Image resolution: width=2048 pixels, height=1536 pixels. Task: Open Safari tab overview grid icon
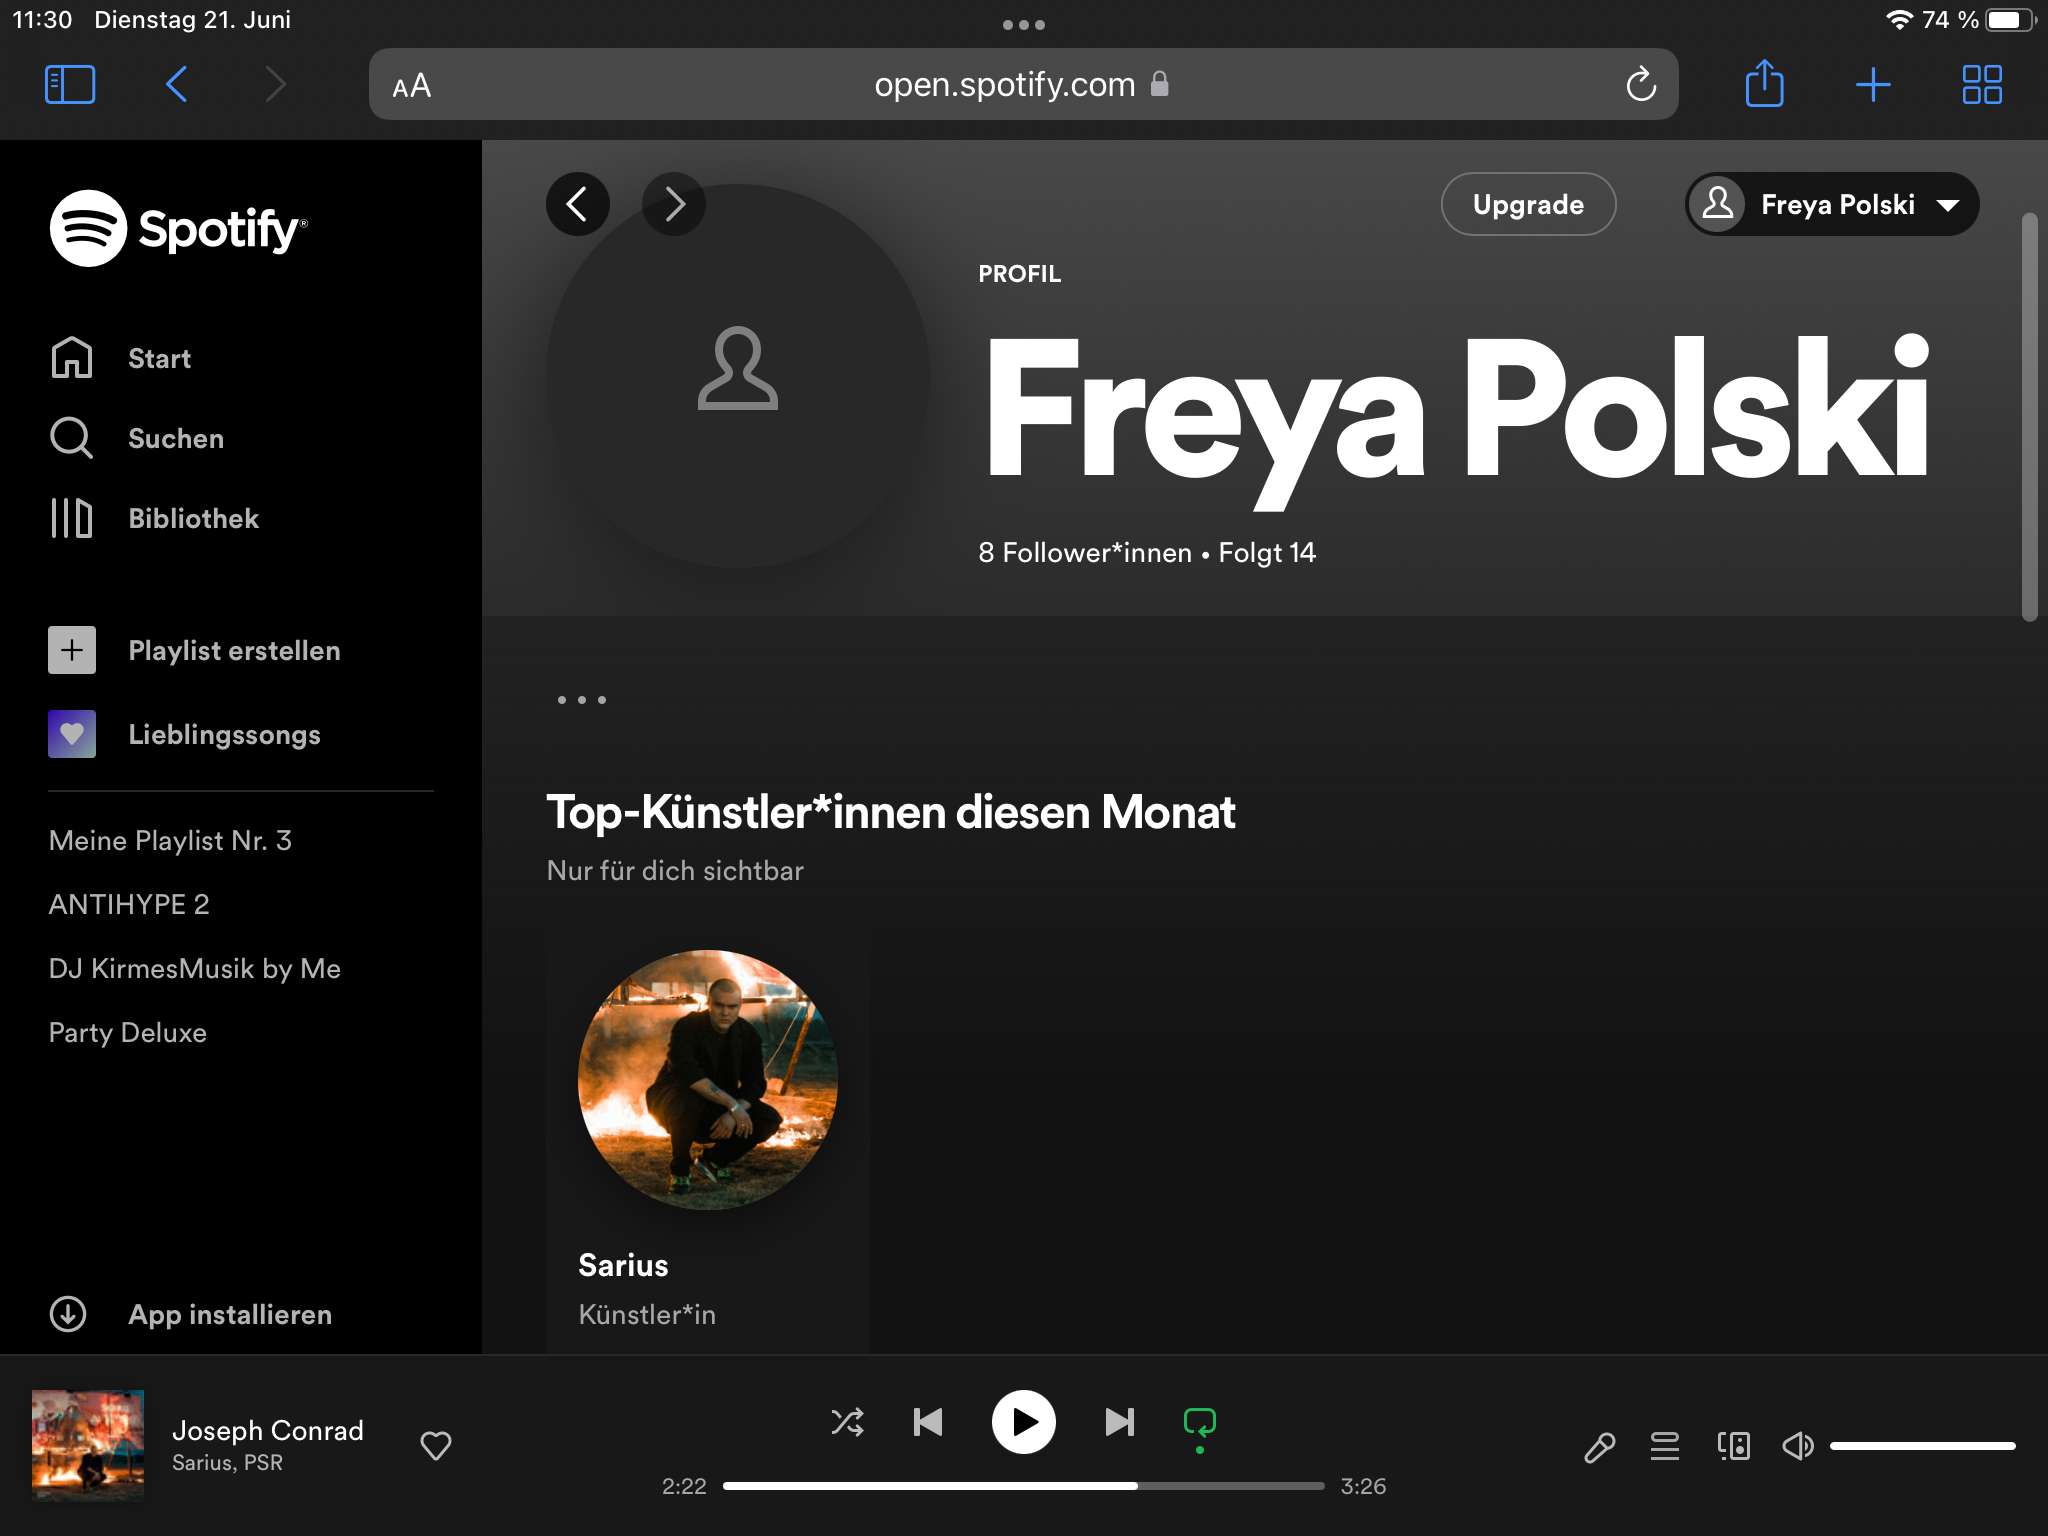[x=1981, y=84]
